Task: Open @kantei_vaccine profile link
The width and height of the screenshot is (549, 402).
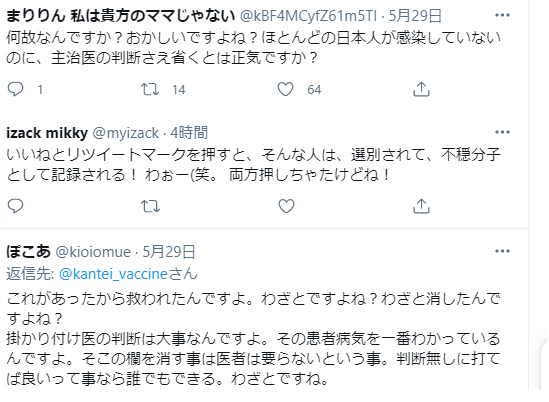Action: coord(113,274)
